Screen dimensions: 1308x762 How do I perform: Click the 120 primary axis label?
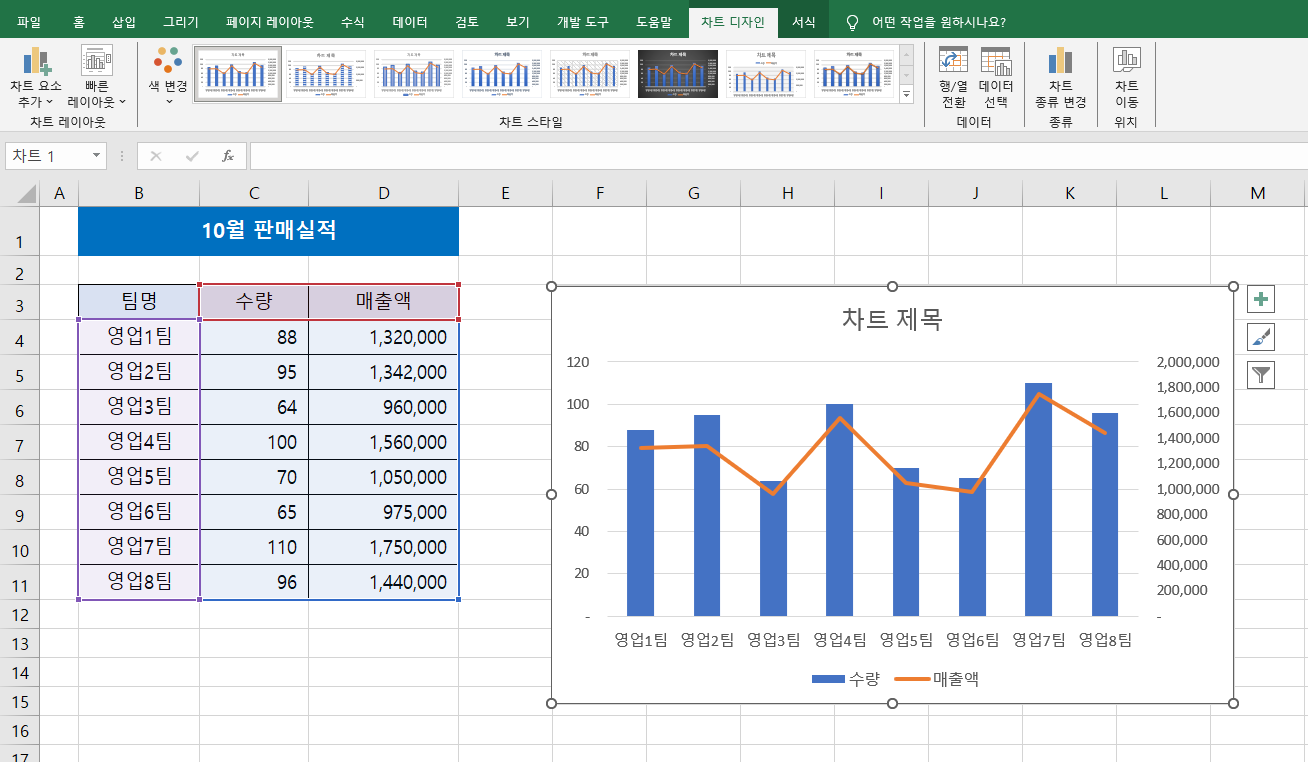[x=577, y=362]
